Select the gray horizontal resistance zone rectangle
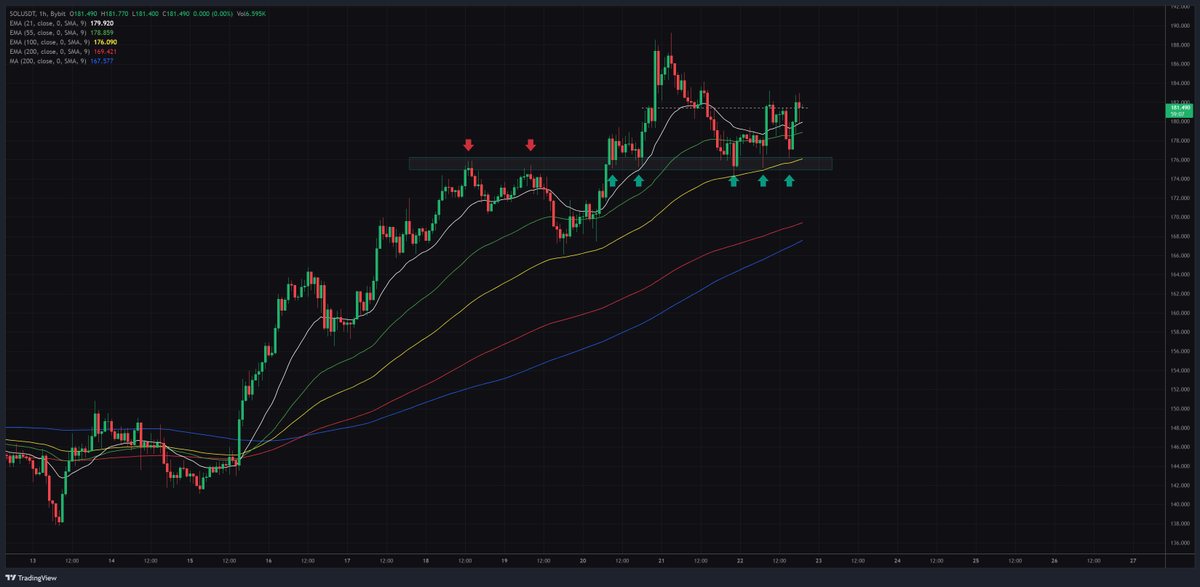1200x587 pixels. click(x=620, y=163)
